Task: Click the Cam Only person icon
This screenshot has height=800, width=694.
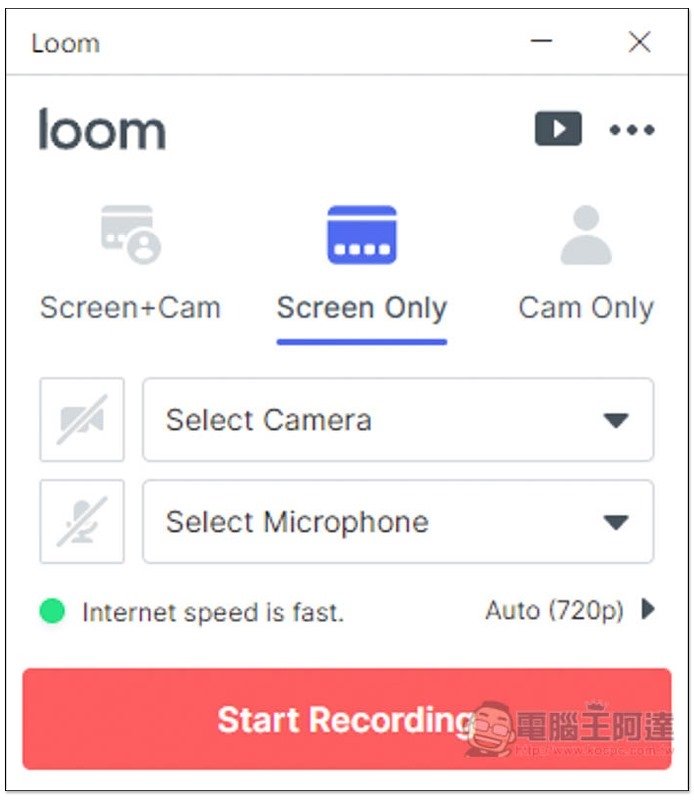Action: pos(586,235)
